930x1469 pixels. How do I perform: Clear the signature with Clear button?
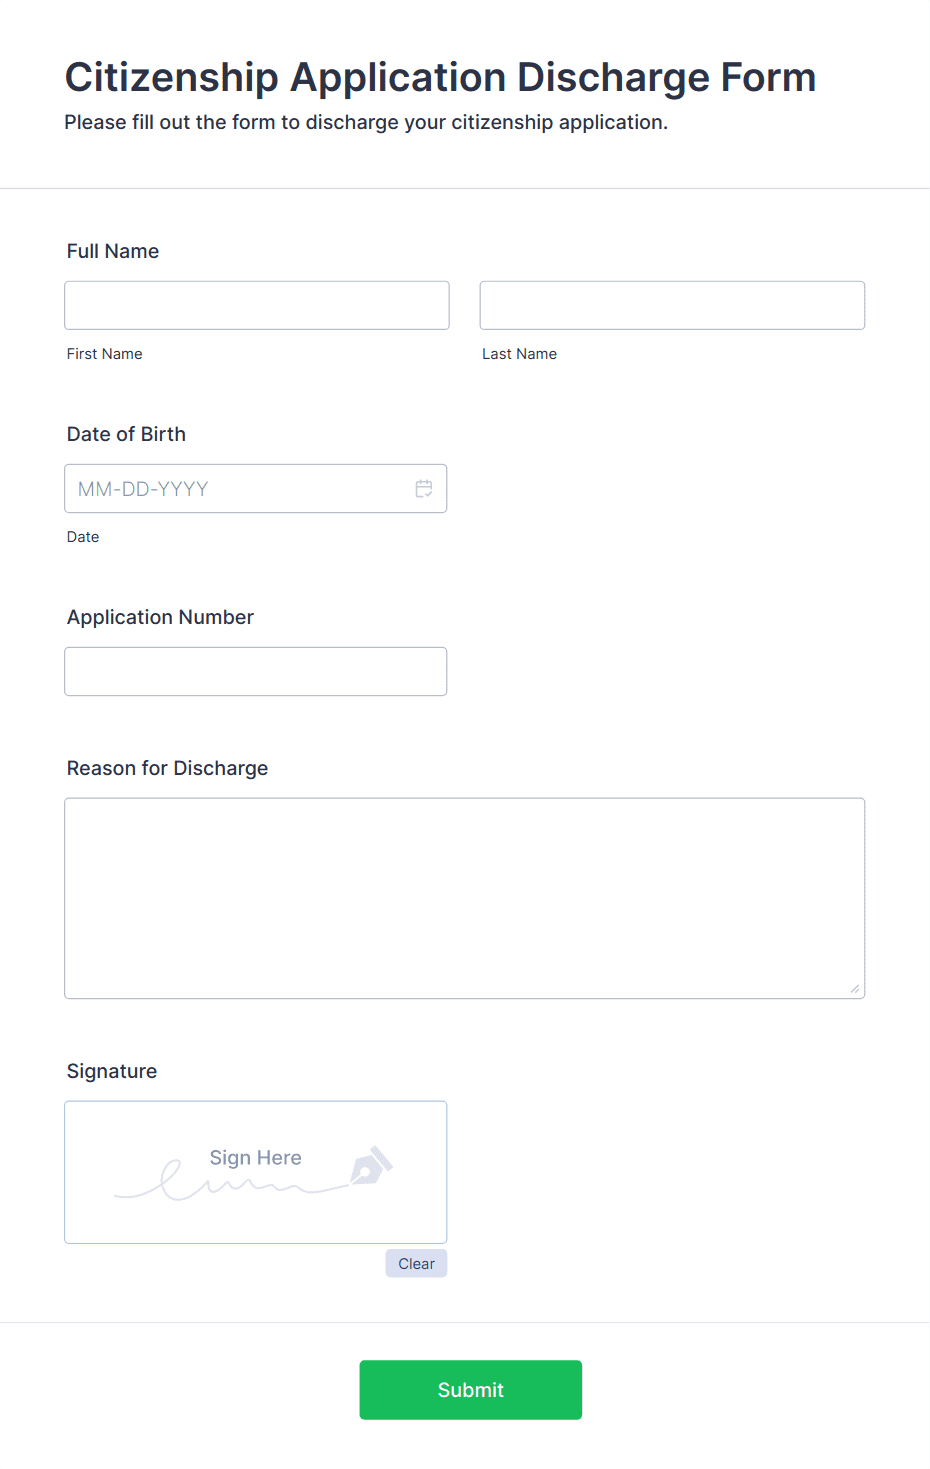click(416, 1264)
